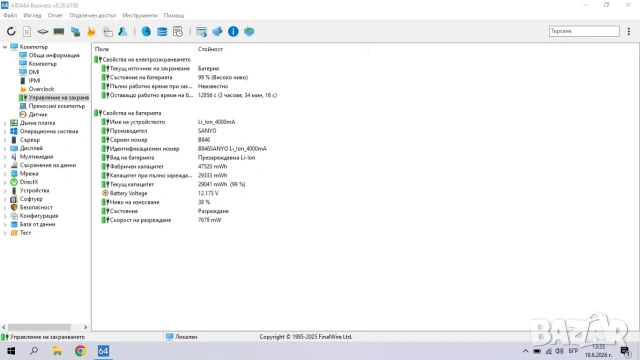Click the memory module toolbar icon
Image resolution: width=640 pixels, height=360 pixels.
click(x=59, y=31)
